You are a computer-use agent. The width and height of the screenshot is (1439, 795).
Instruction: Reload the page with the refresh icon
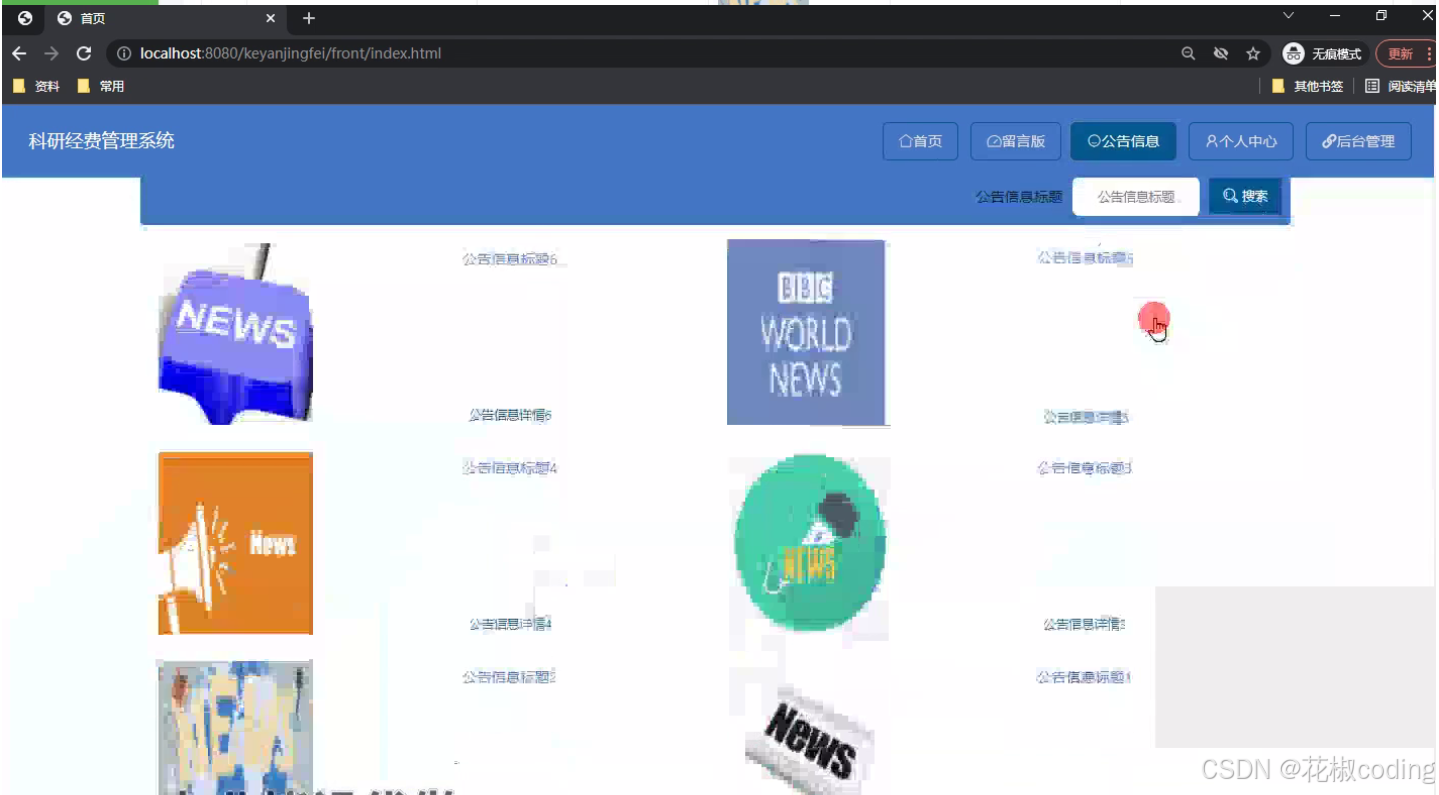(x=84, y=53)
